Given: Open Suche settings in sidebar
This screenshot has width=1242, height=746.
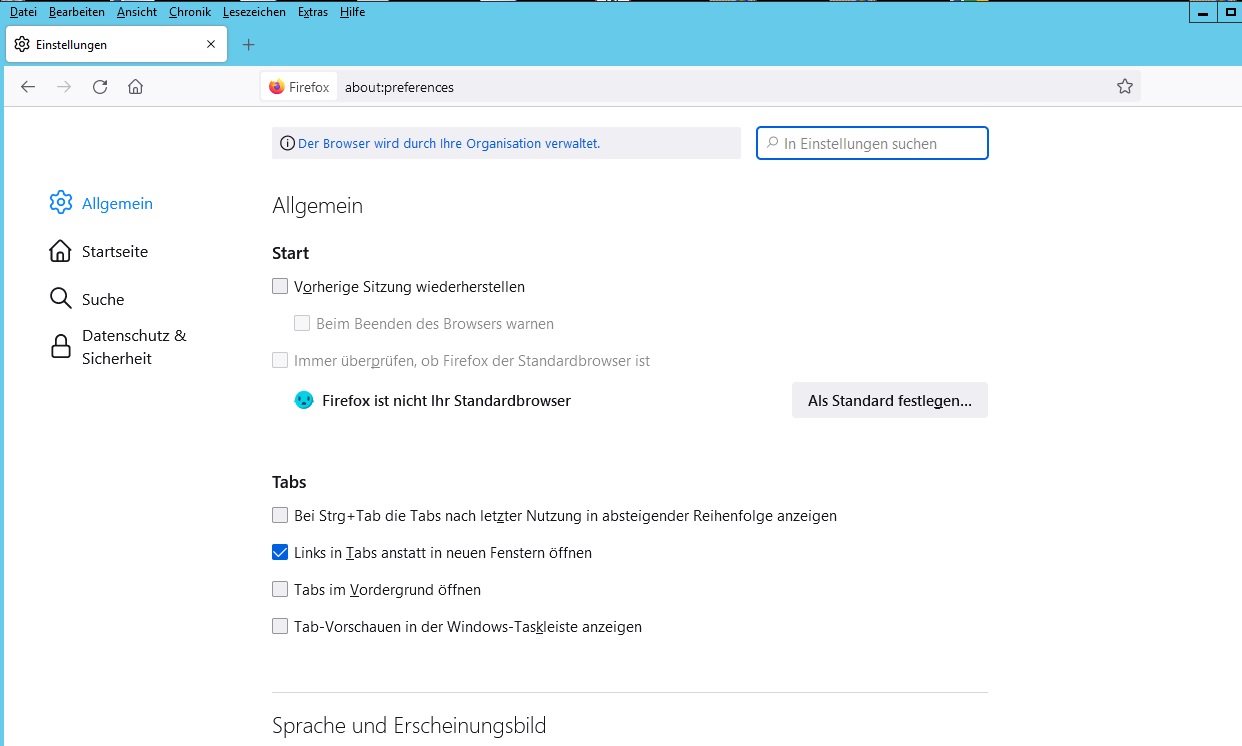Looking at the screenshot, I should point(102,300).
